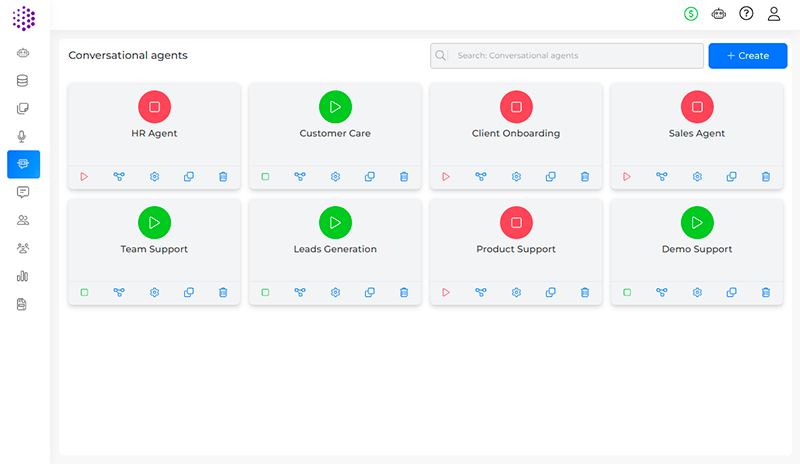This screenshot has width=800, height=465.
Task: Go to the microphone voice section
Action: click(23, 137)
